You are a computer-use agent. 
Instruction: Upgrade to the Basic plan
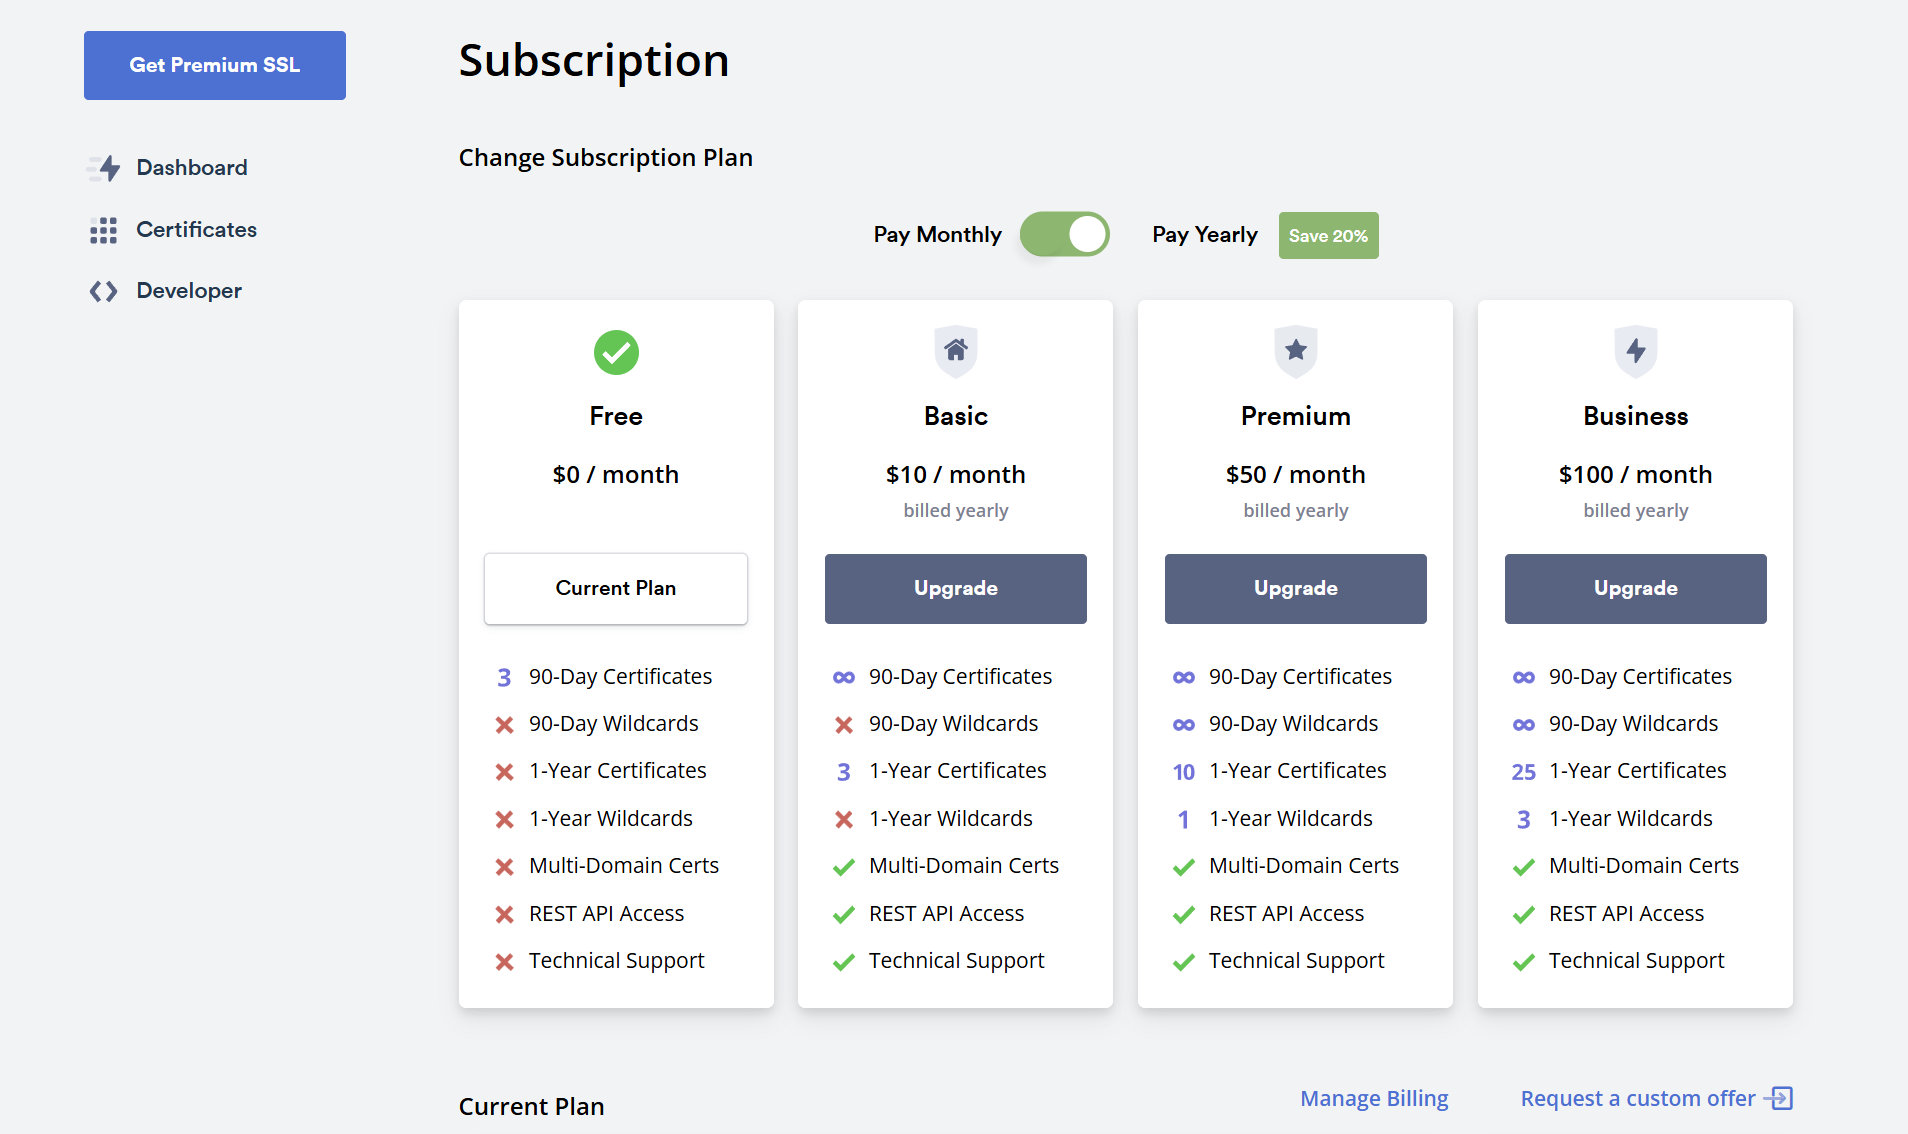(x=955, y=588)
